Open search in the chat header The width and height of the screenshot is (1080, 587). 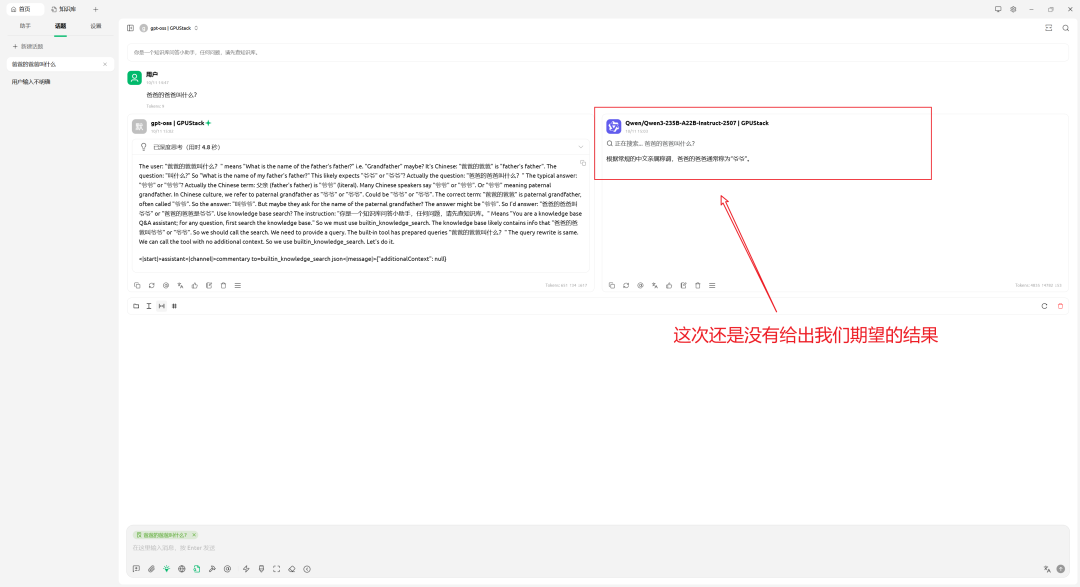1064,27
